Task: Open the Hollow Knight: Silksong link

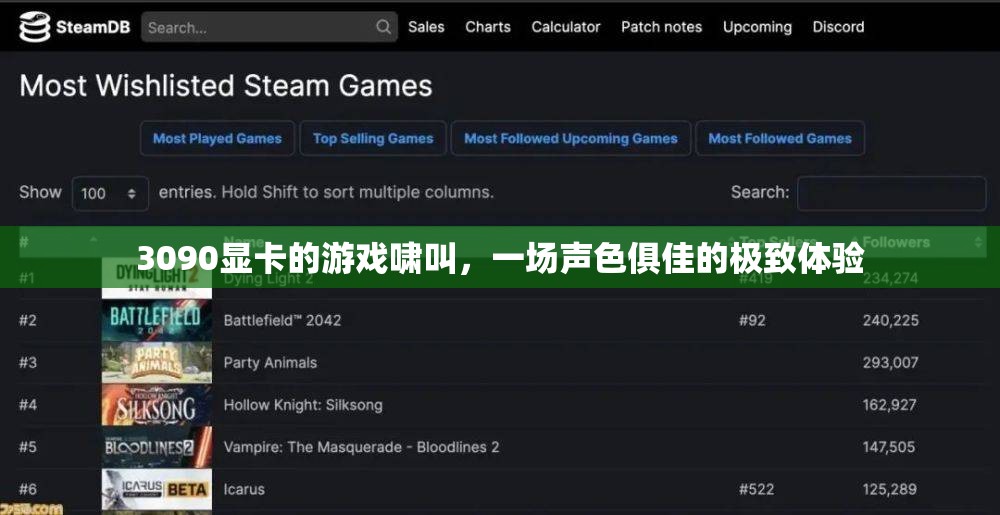Action: [303, 405]
